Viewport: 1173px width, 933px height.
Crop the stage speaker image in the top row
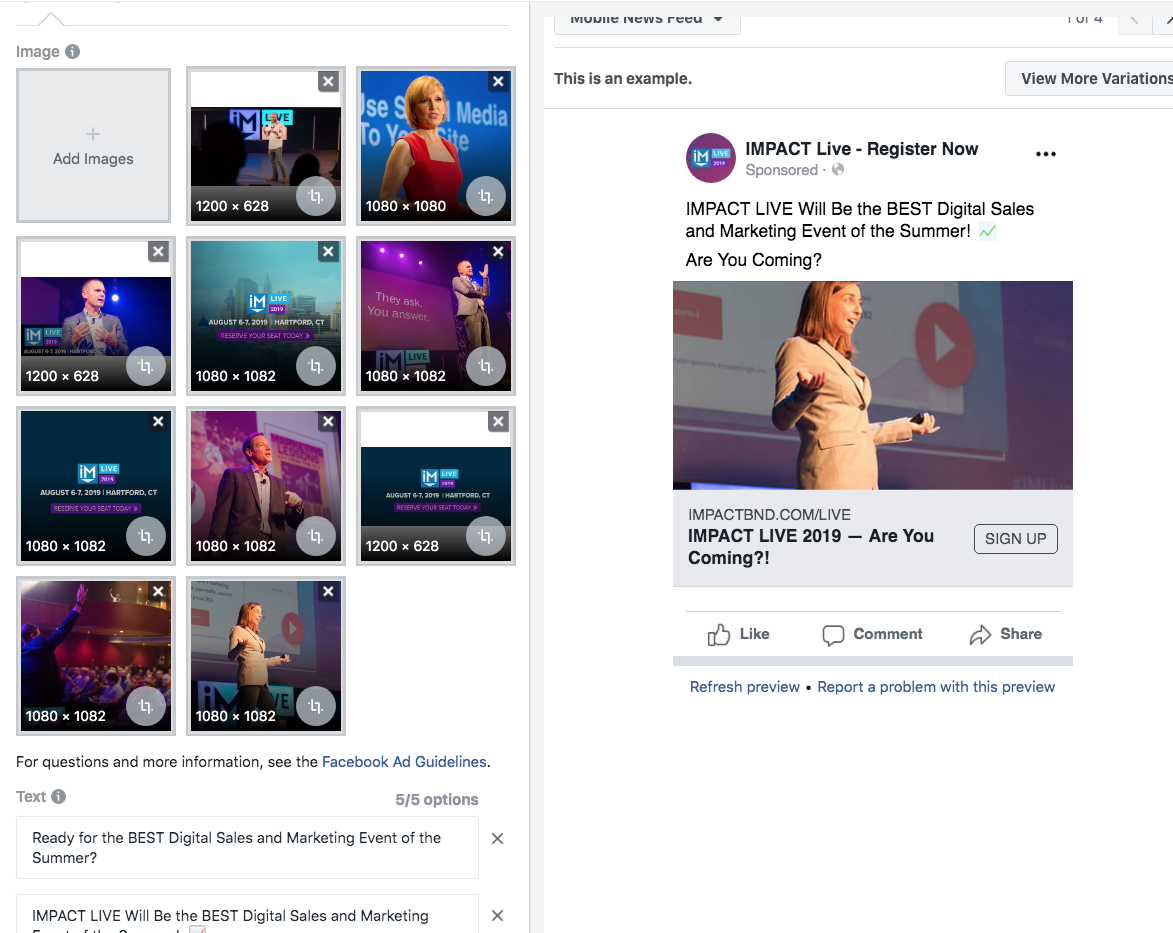(x=316, y=196)
